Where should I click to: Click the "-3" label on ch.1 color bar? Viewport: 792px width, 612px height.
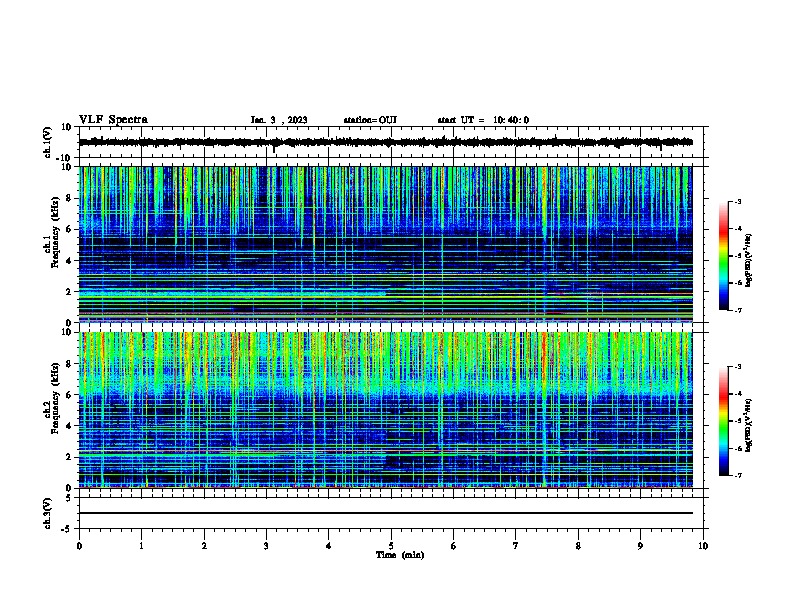point(737,202)
